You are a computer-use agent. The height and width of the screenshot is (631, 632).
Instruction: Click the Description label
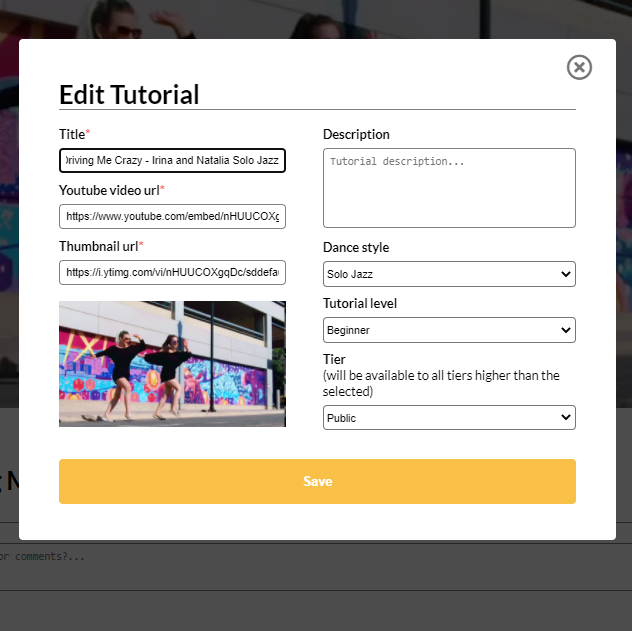(356, 134)
